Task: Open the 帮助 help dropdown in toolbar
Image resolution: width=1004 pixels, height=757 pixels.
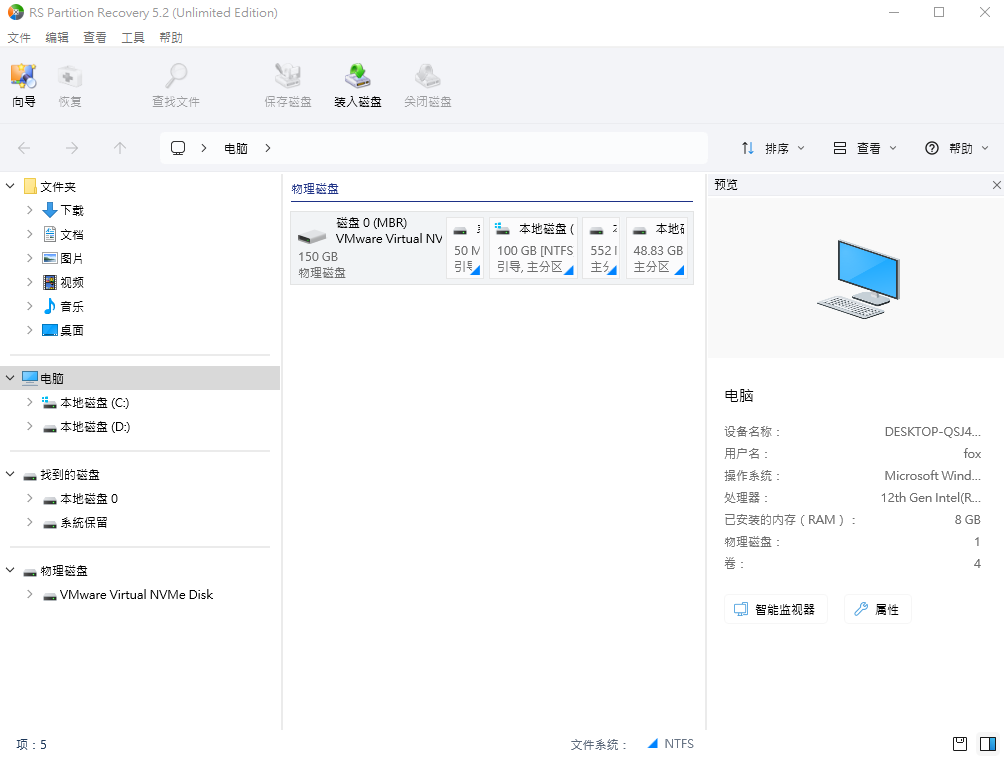Action: pos(957,148)
